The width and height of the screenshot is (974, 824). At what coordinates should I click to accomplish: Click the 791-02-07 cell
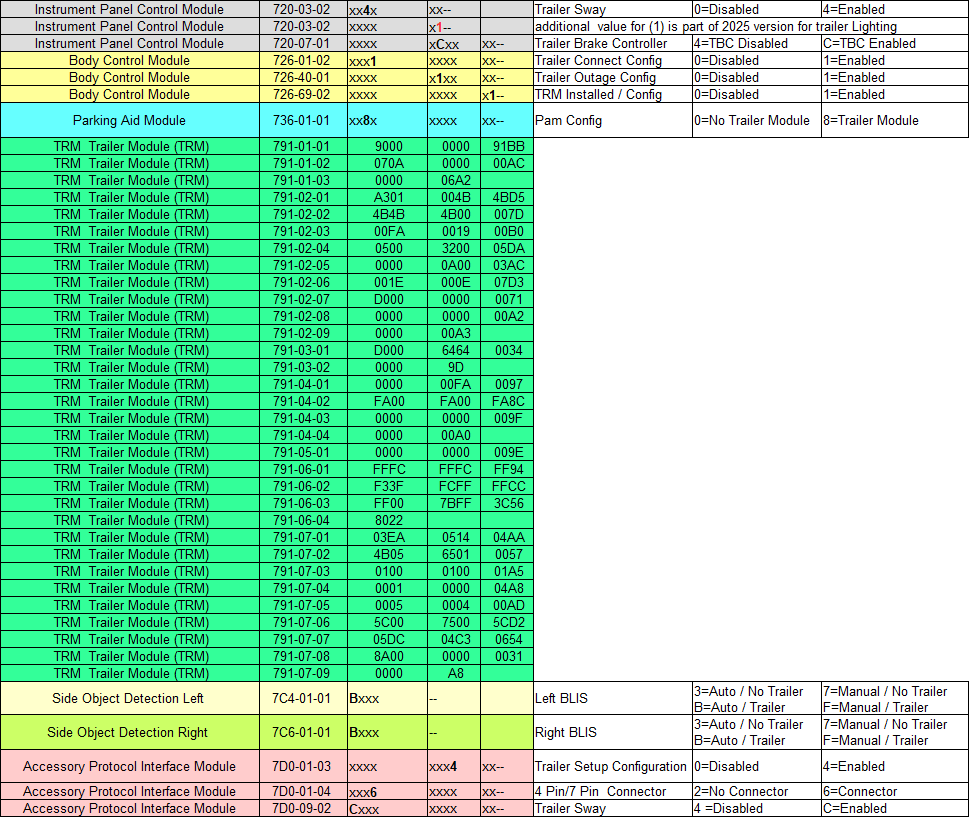click(x=303, y=299)
